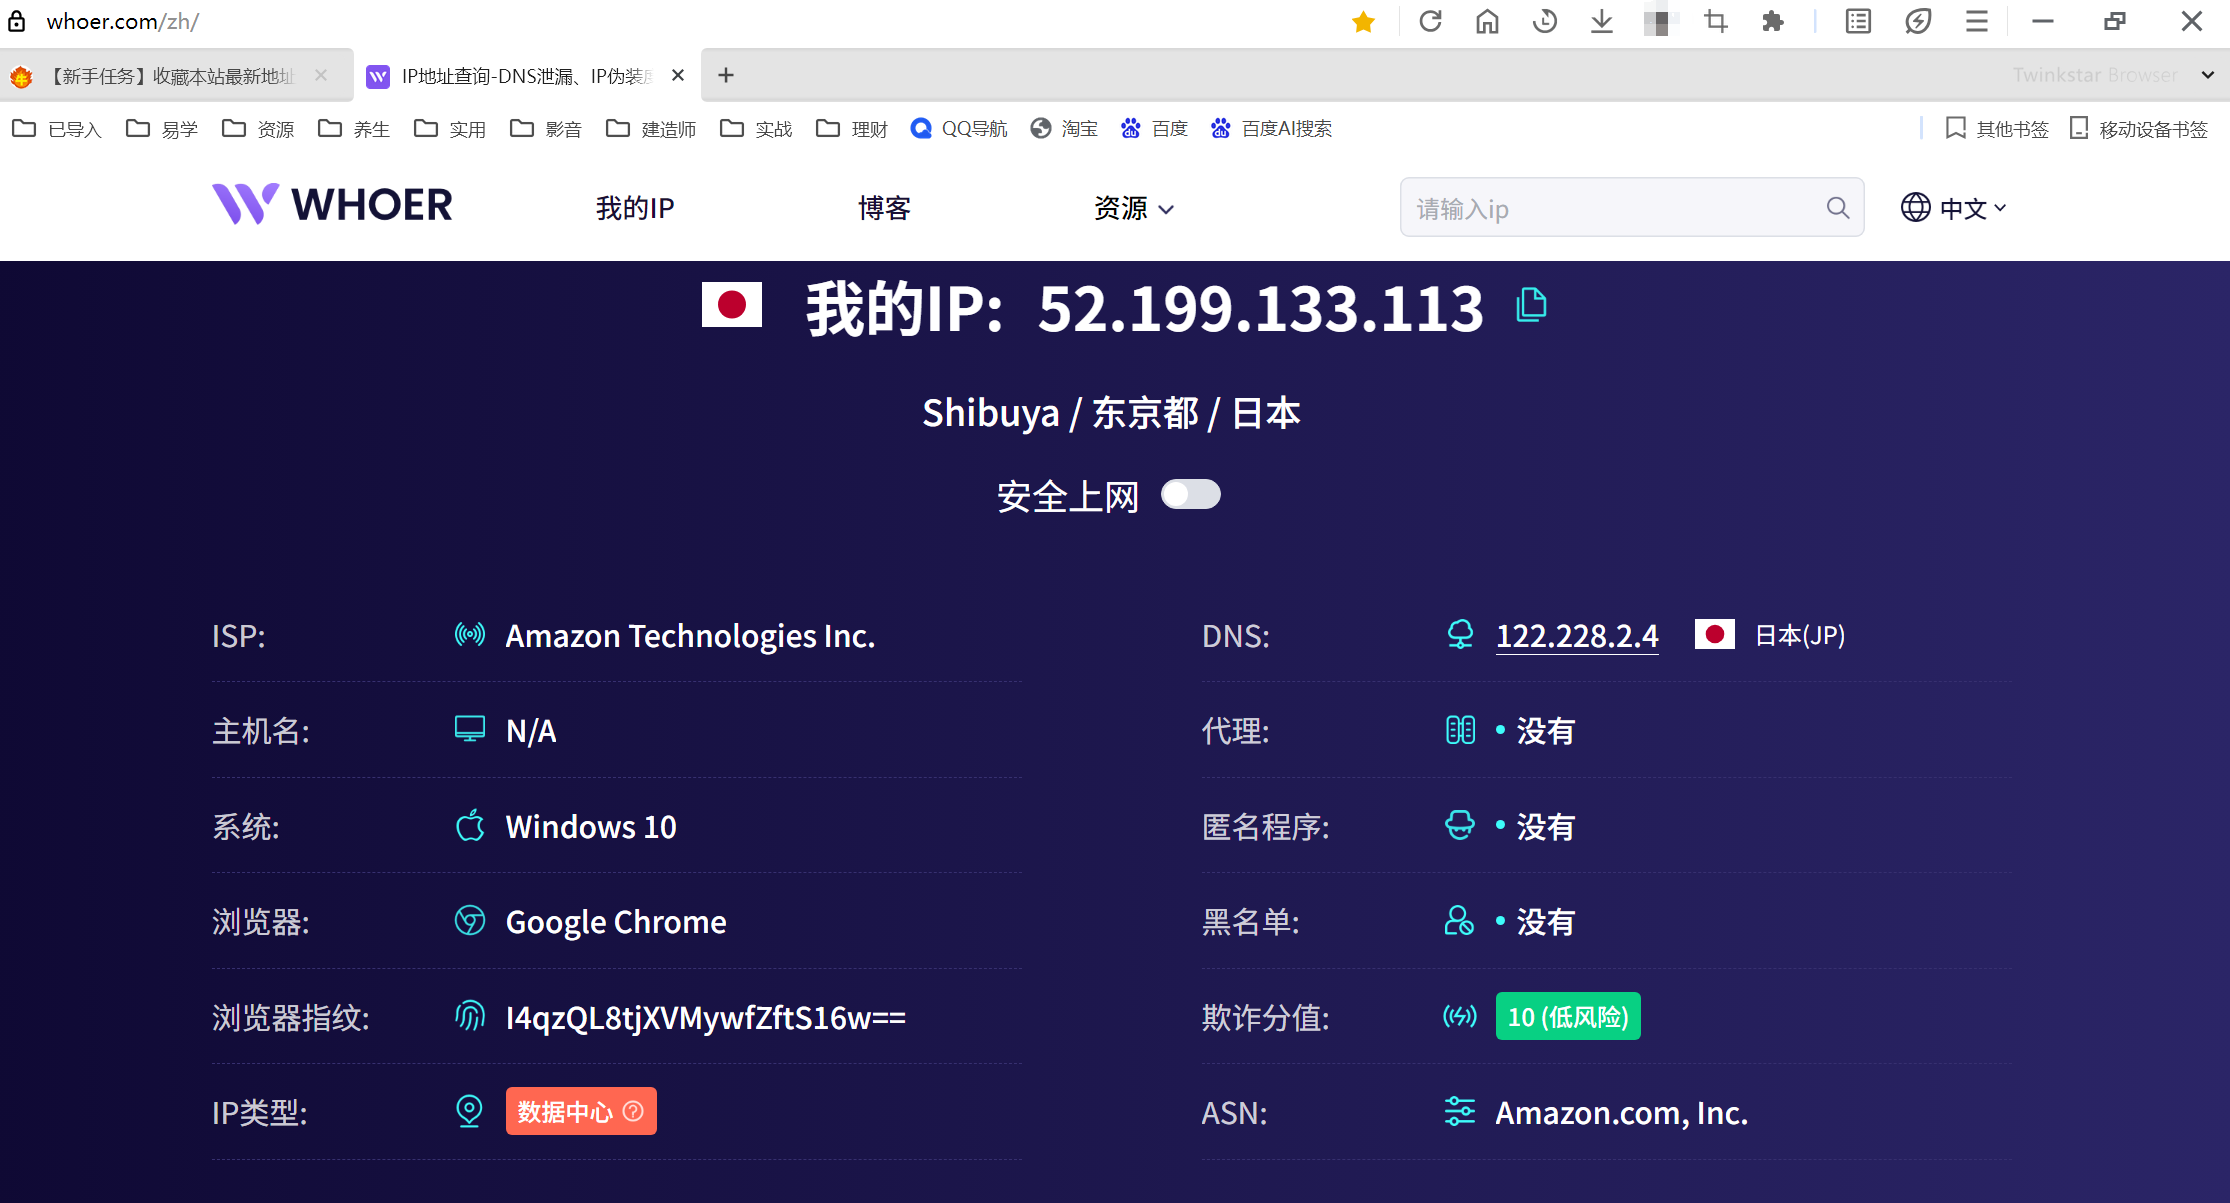
Task: Open the 我的IP menu item
Action: (x=635, y=208)
